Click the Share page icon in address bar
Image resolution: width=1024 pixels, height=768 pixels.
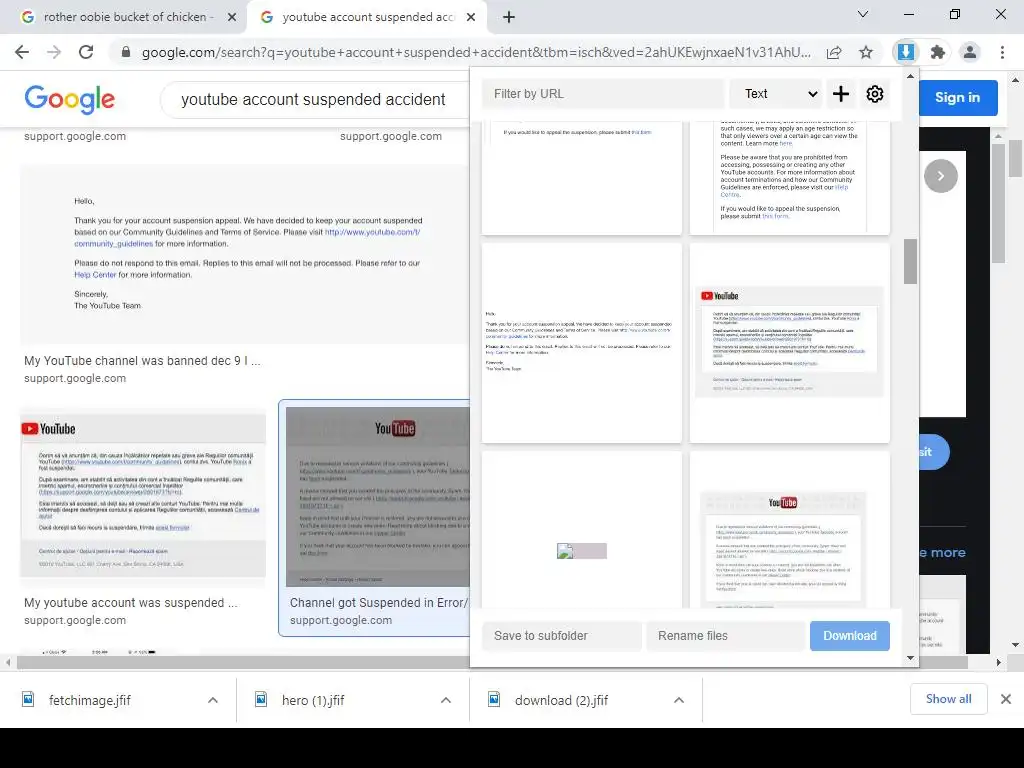click(x=834, y=53)
